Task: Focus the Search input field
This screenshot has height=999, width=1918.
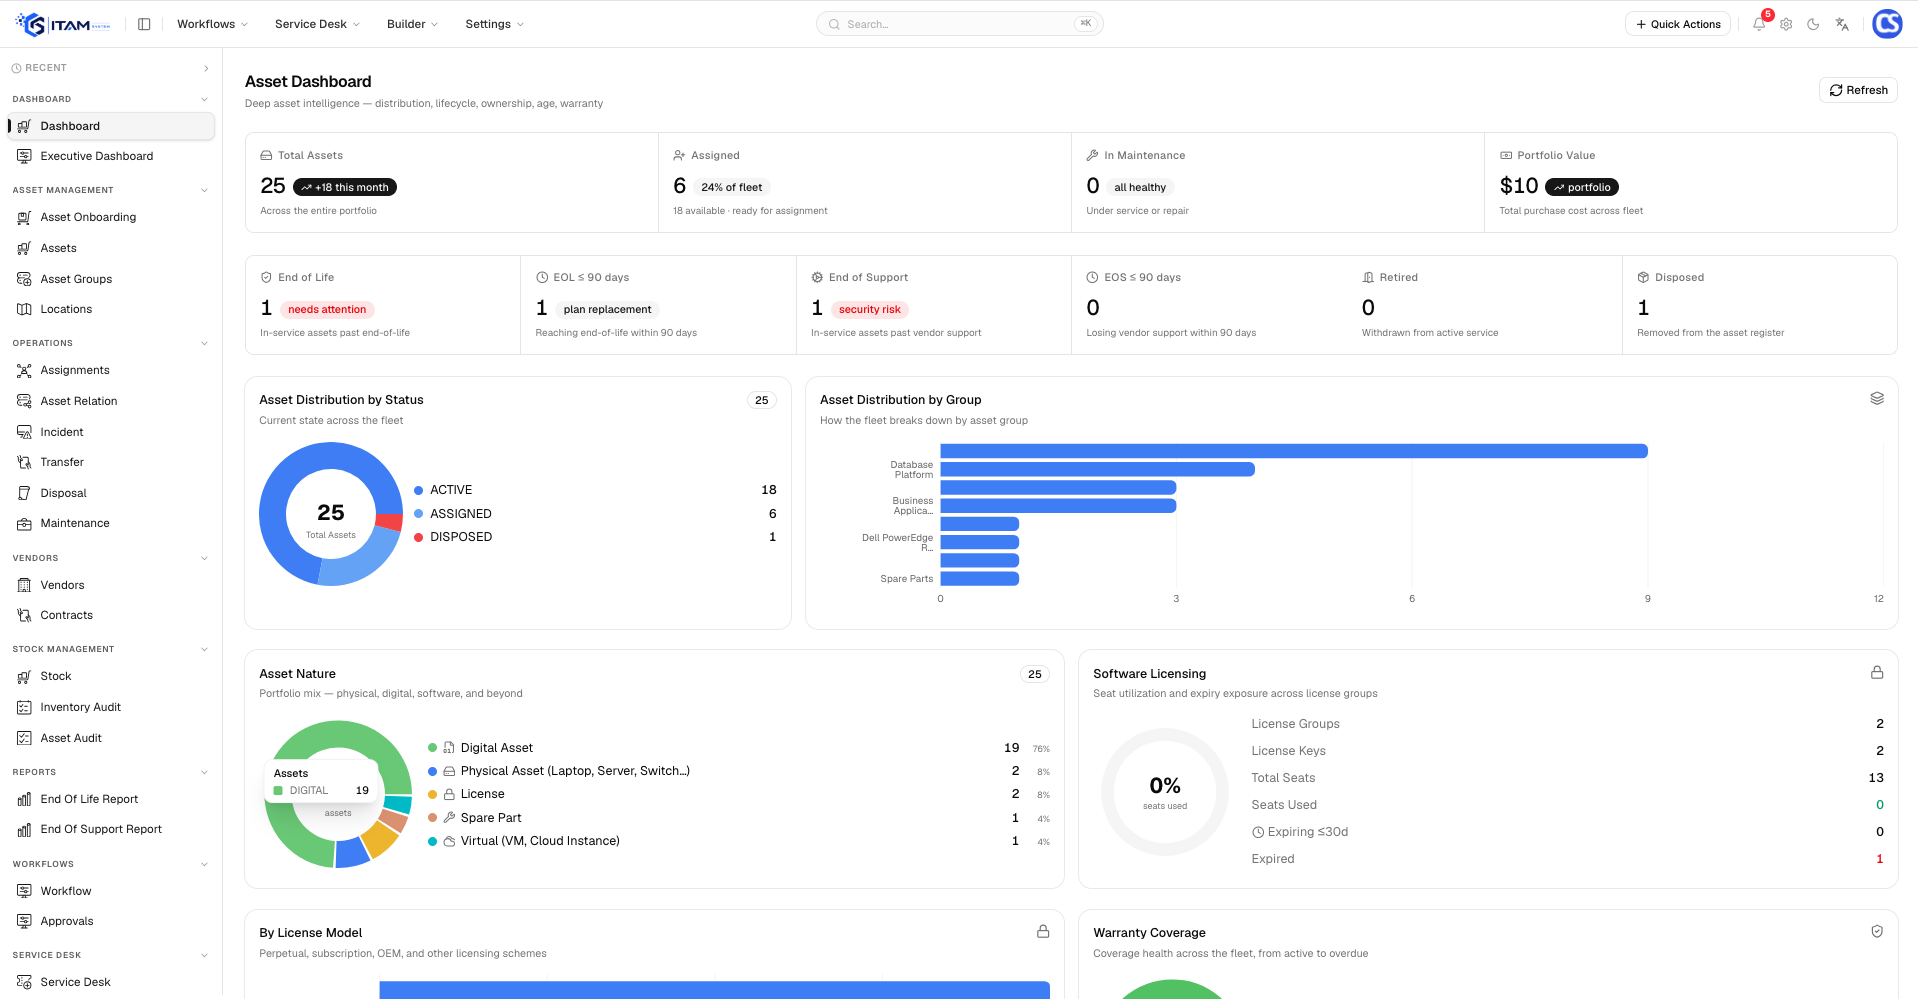Action: [959, 24]
